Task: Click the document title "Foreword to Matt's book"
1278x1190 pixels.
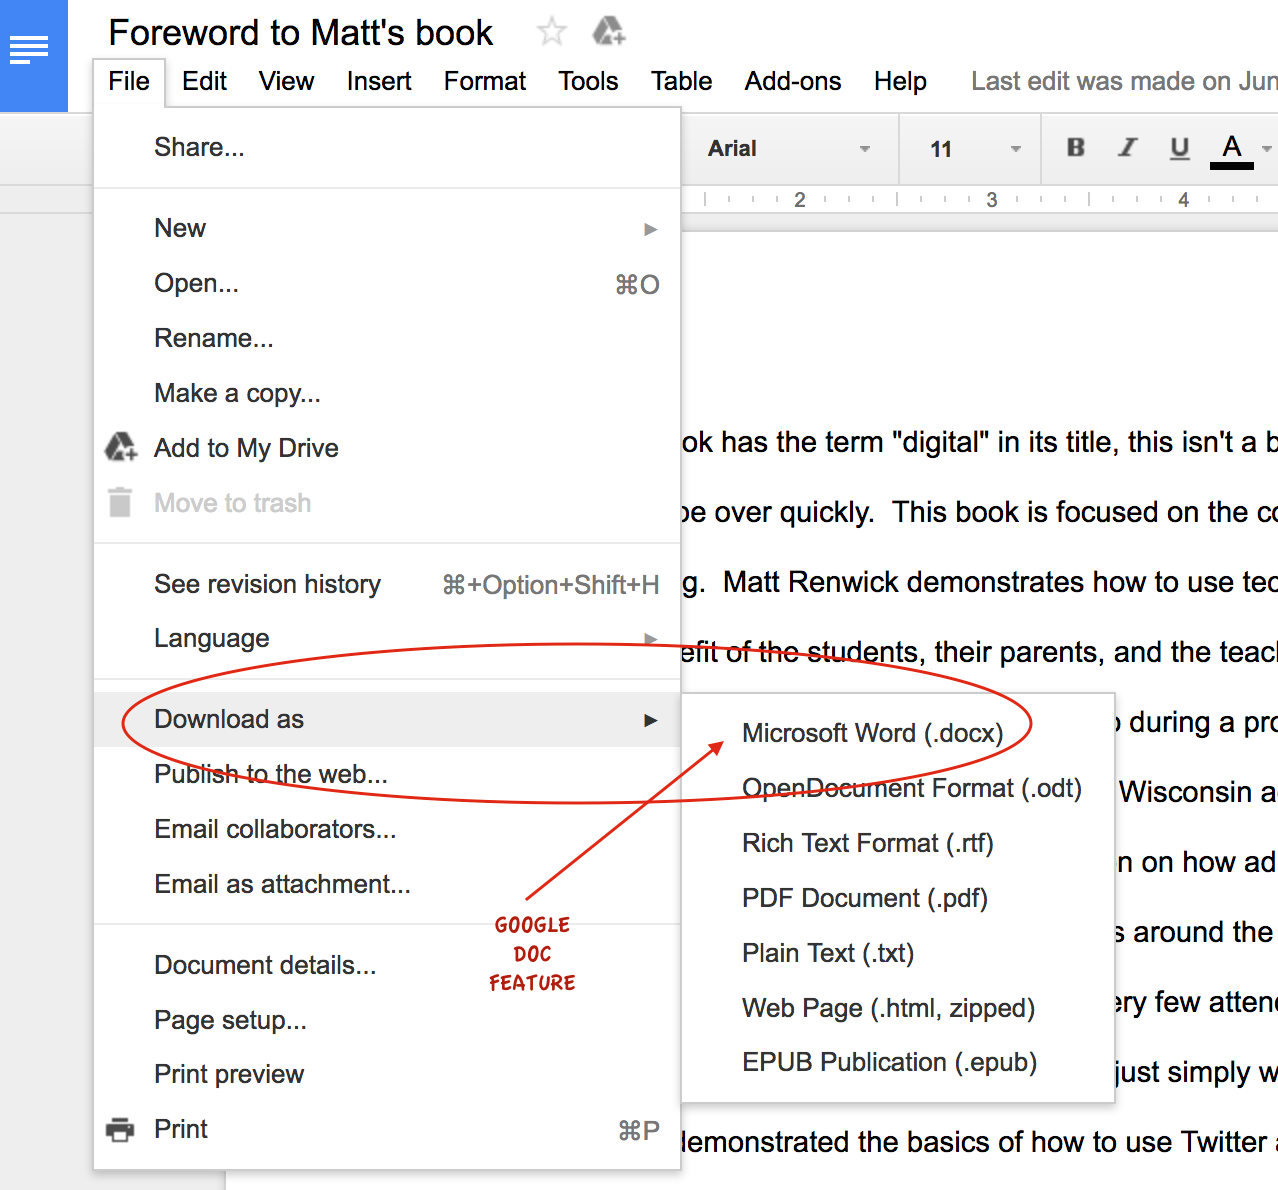Action: [x=300, y=33]
